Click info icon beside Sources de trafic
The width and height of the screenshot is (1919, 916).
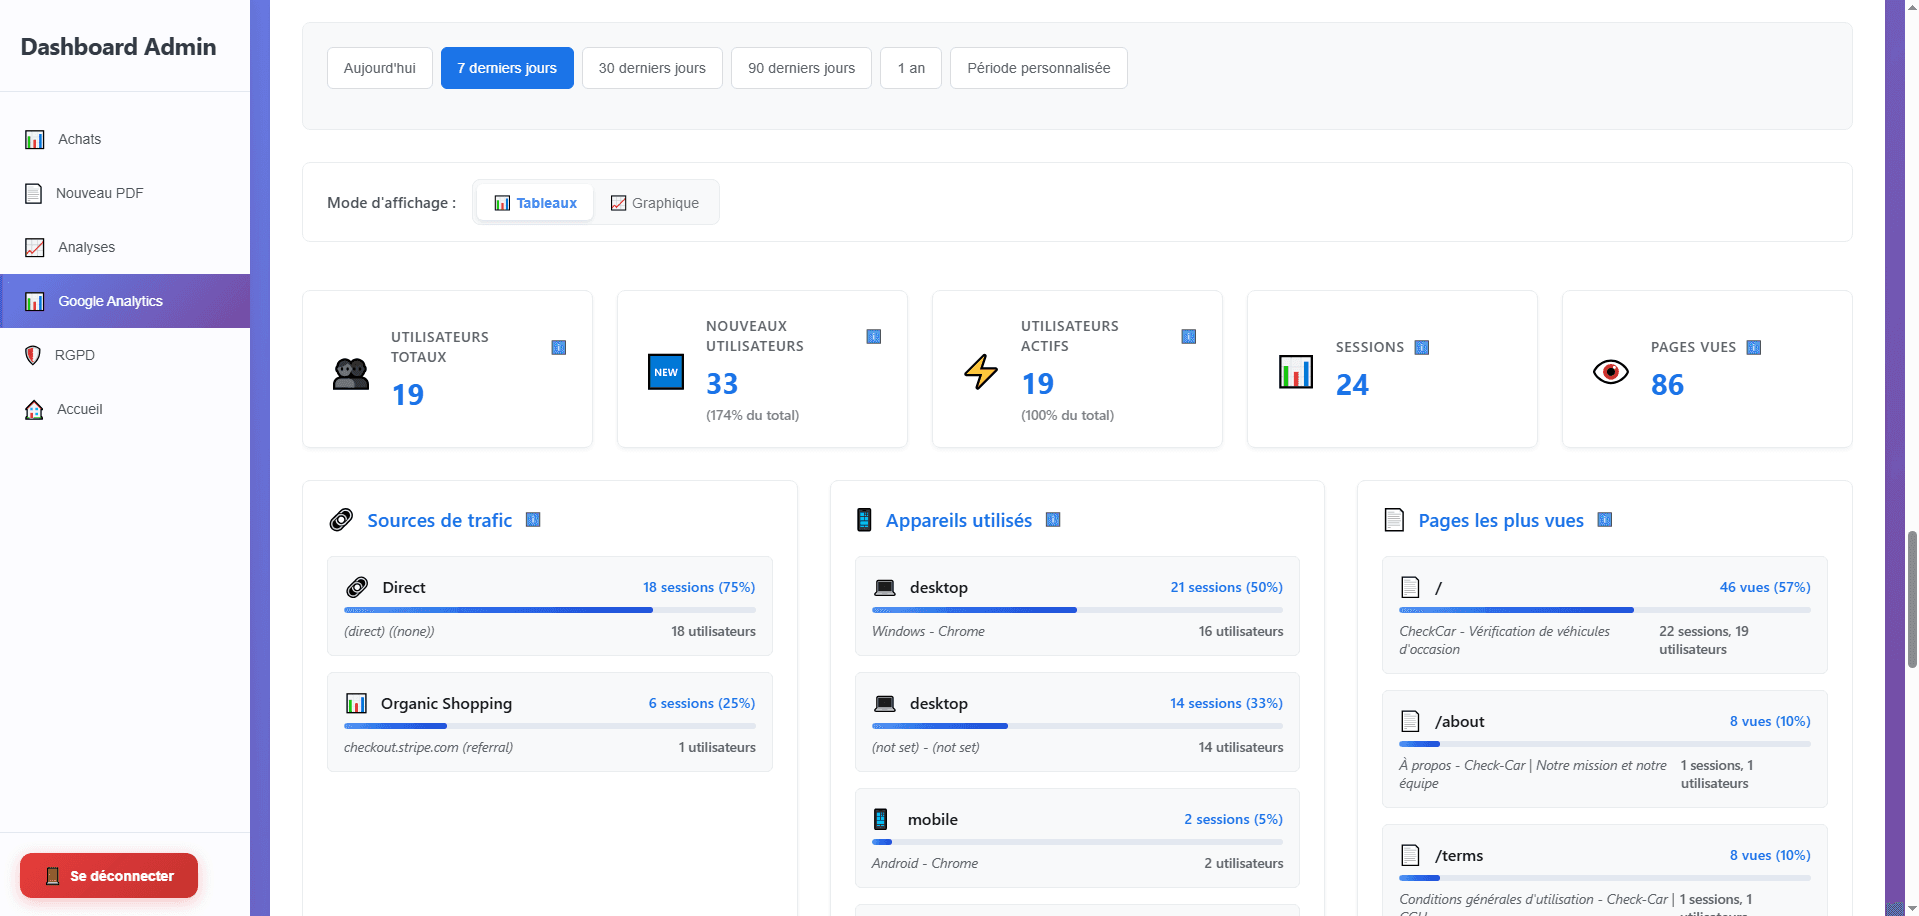(x=533, y=519)
